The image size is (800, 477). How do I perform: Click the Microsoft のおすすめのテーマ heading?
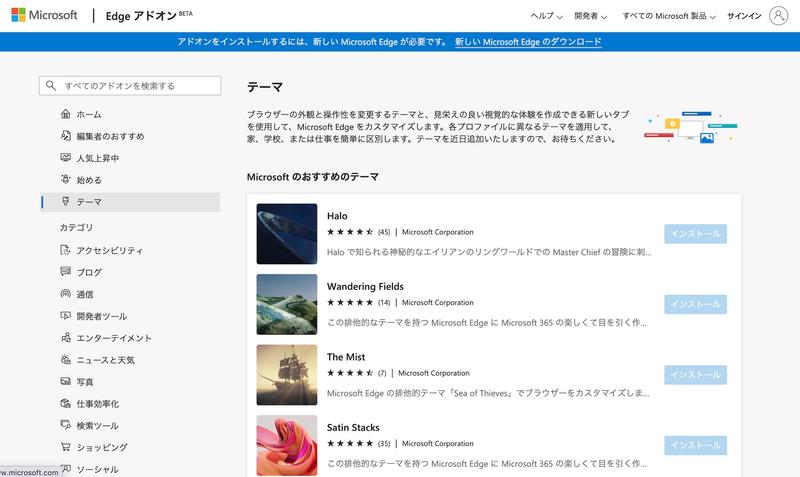tap(313, 177)
